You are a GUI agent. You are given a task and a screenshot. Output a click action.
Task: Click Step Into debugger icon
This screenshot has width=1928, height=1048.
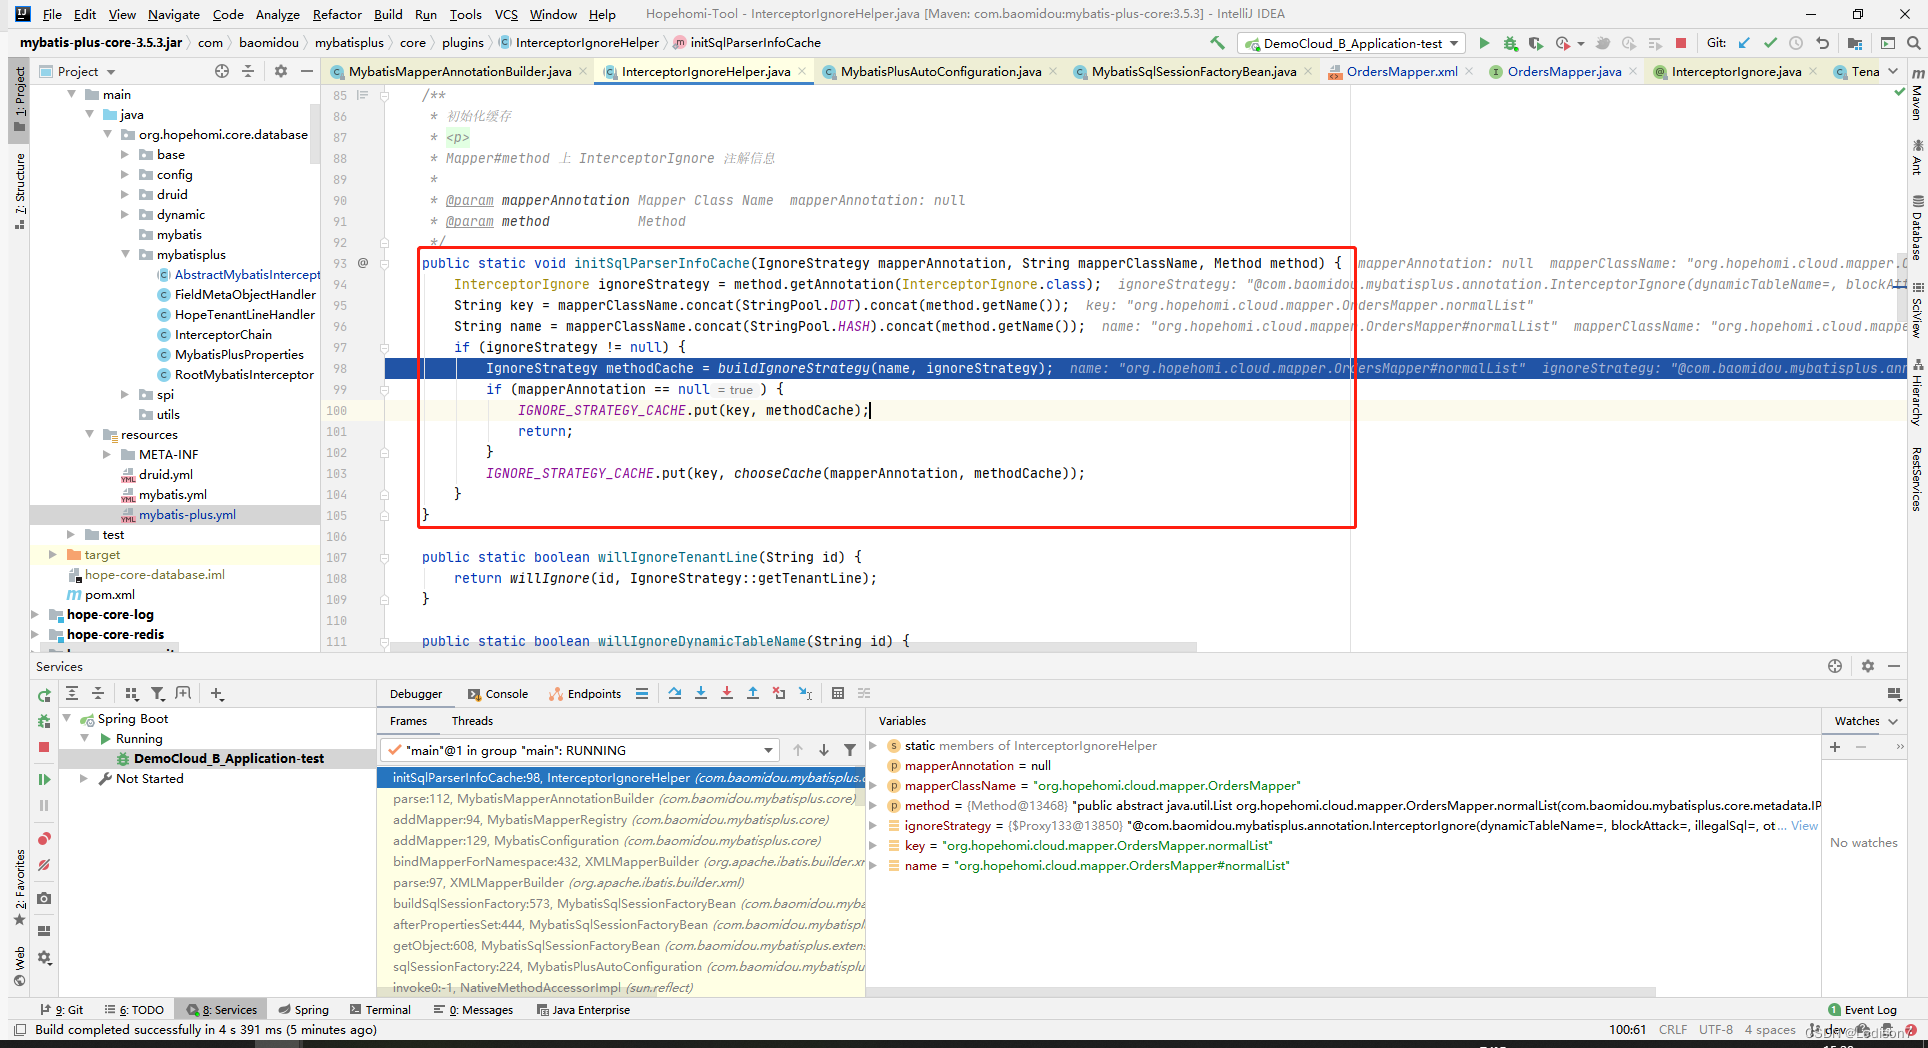tap(701, 693)
